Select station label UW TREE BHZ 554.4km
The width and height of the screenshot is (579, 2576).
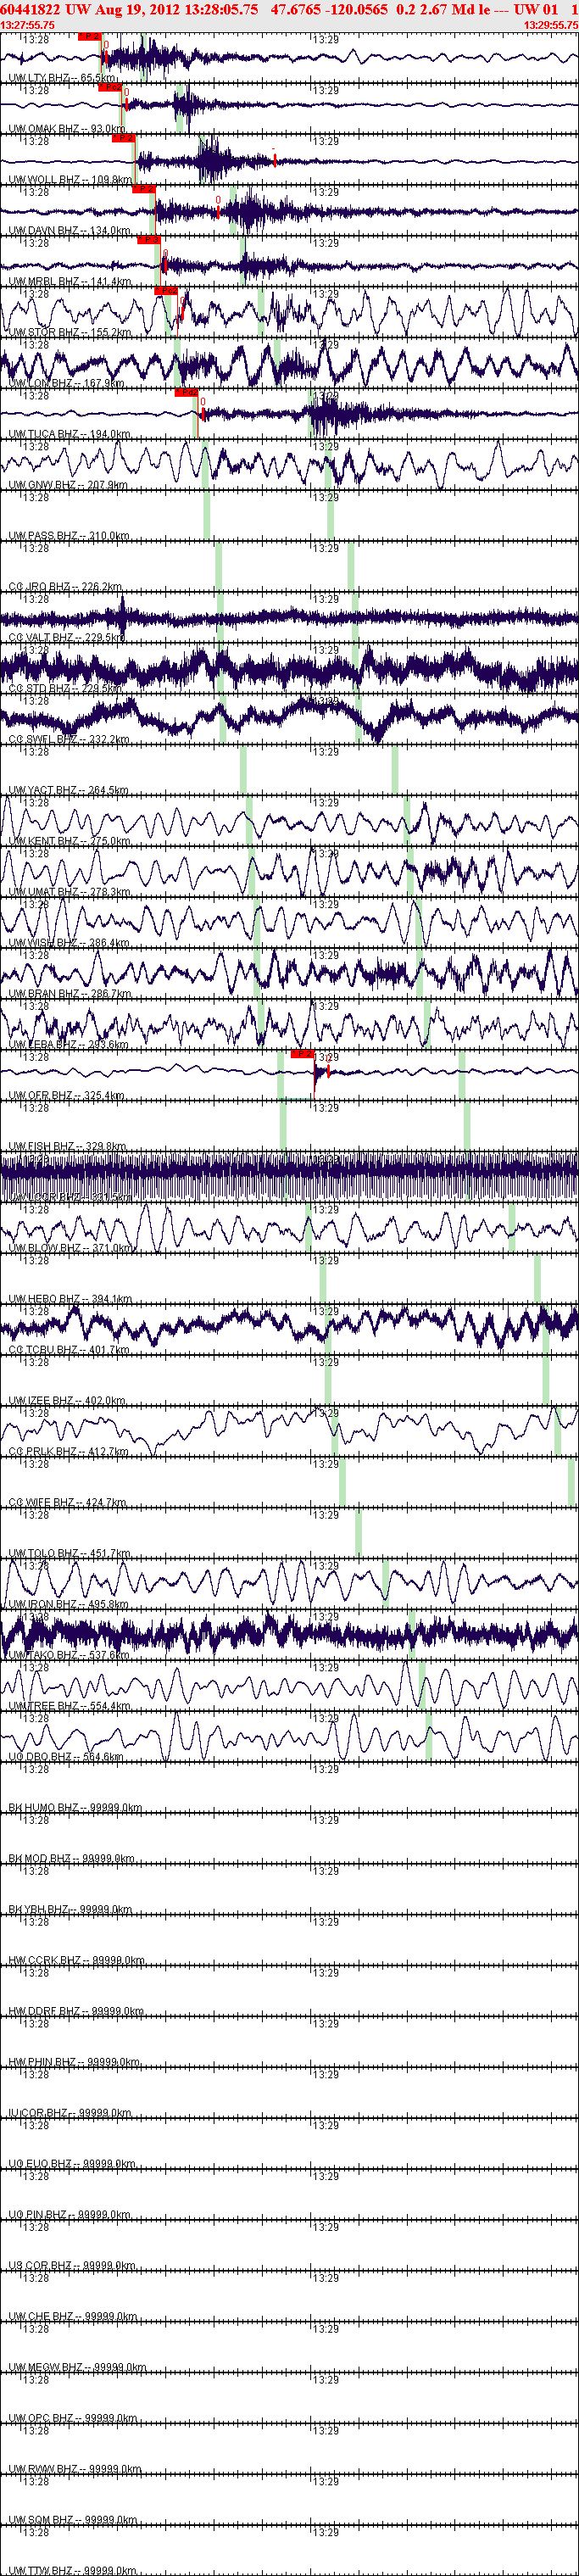tap(69, 1706)
